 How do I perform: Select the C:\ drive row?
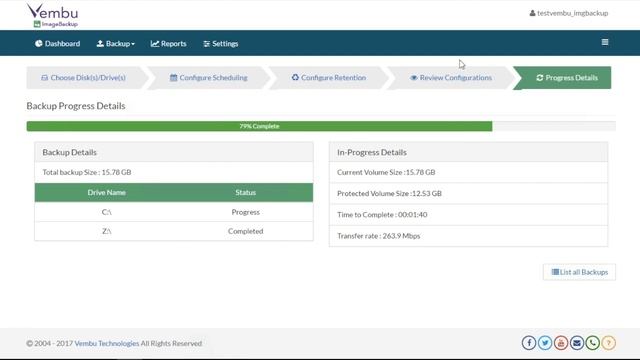pos(174,212)
